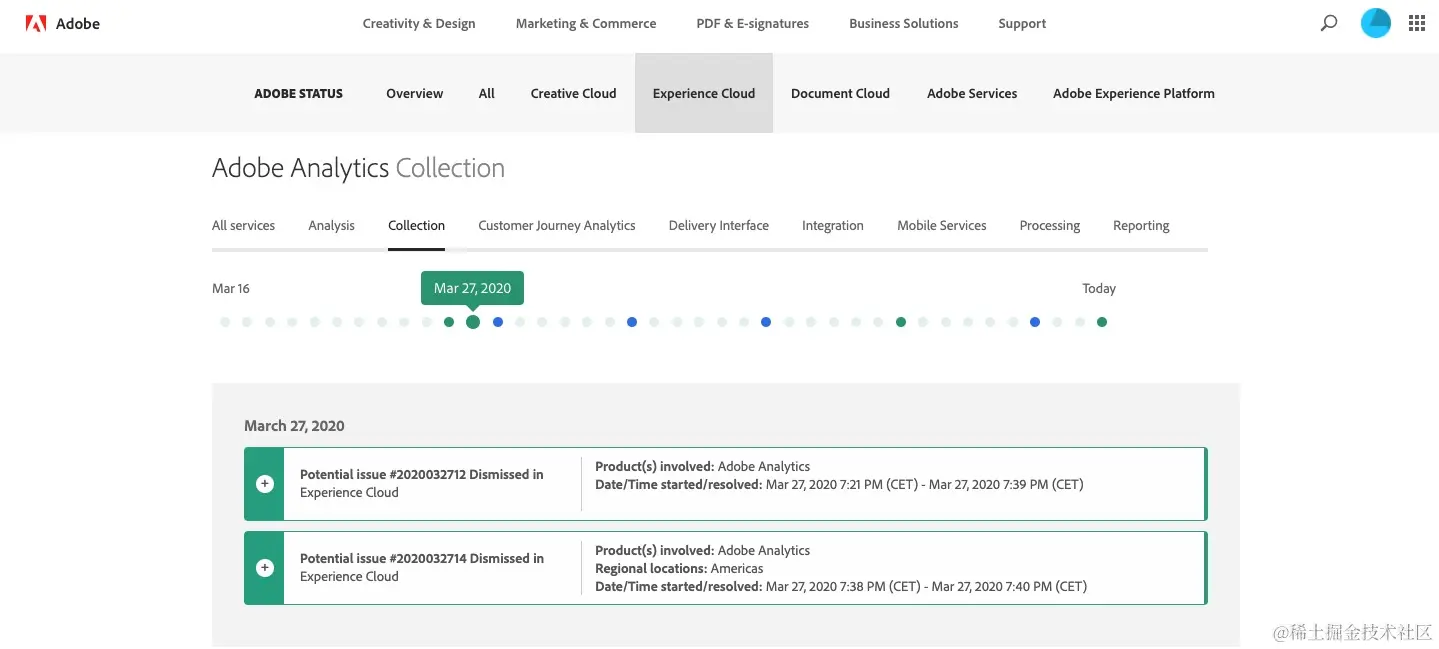Switch to the Reporting tab
The width and height of the screenshot is (1439, 649).
1141,225
